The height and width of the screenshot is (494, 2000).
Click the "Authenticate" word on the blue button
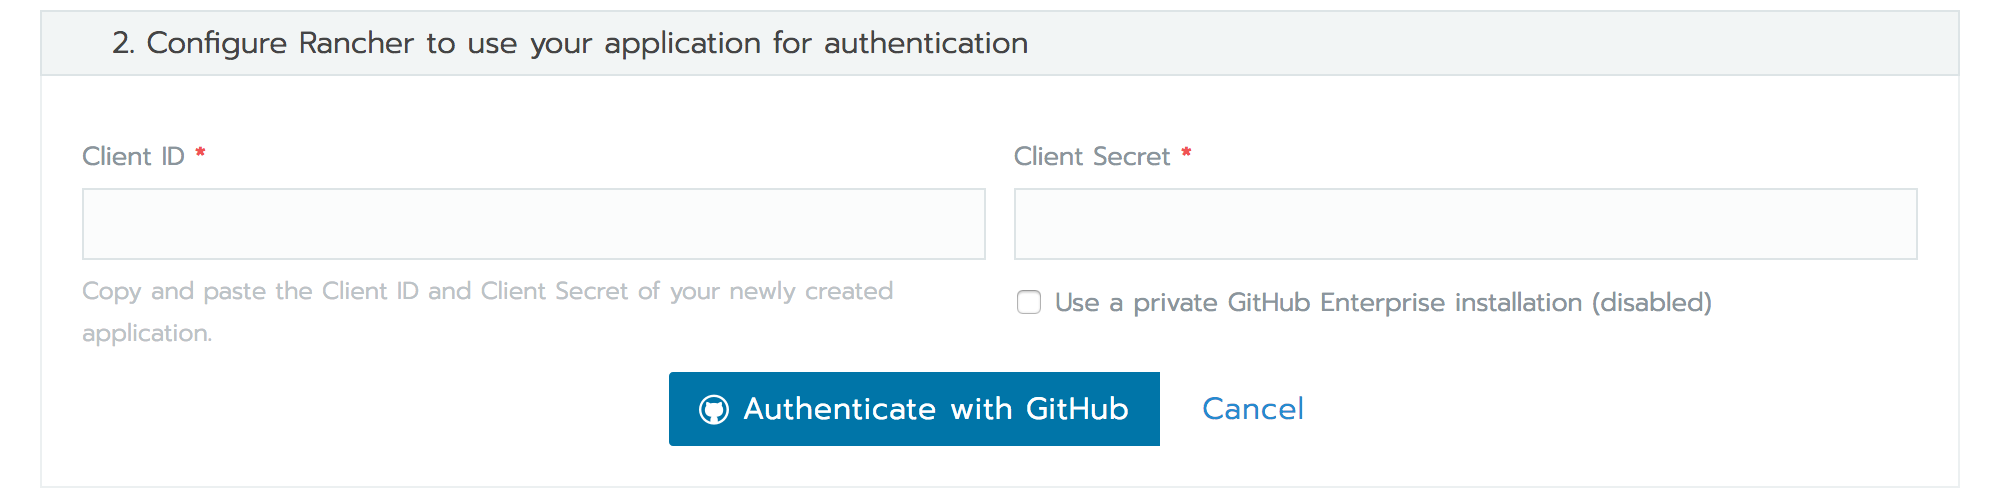[839, 409]
